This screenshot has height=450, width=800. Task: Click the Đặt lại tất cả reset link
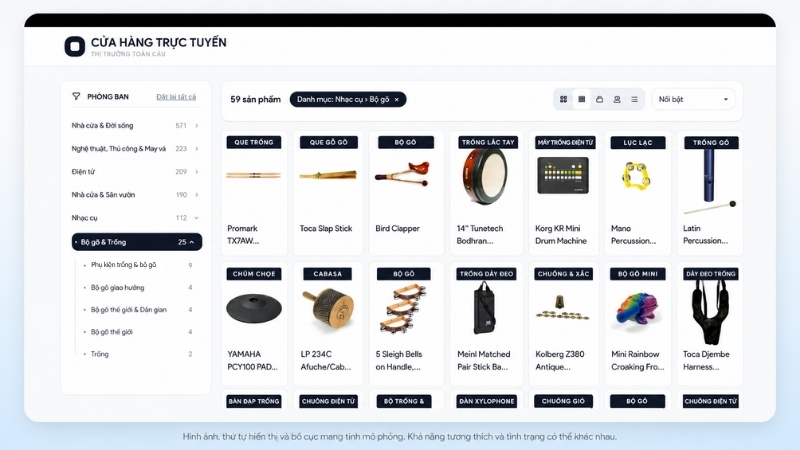176,96
